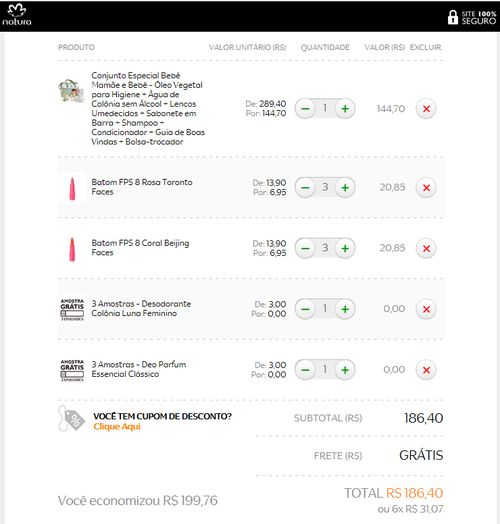Viewport: 500px width, 524px height.
Task: Click minus for Deo Parfum Essencial Clássico
Action: pos(305,370)
